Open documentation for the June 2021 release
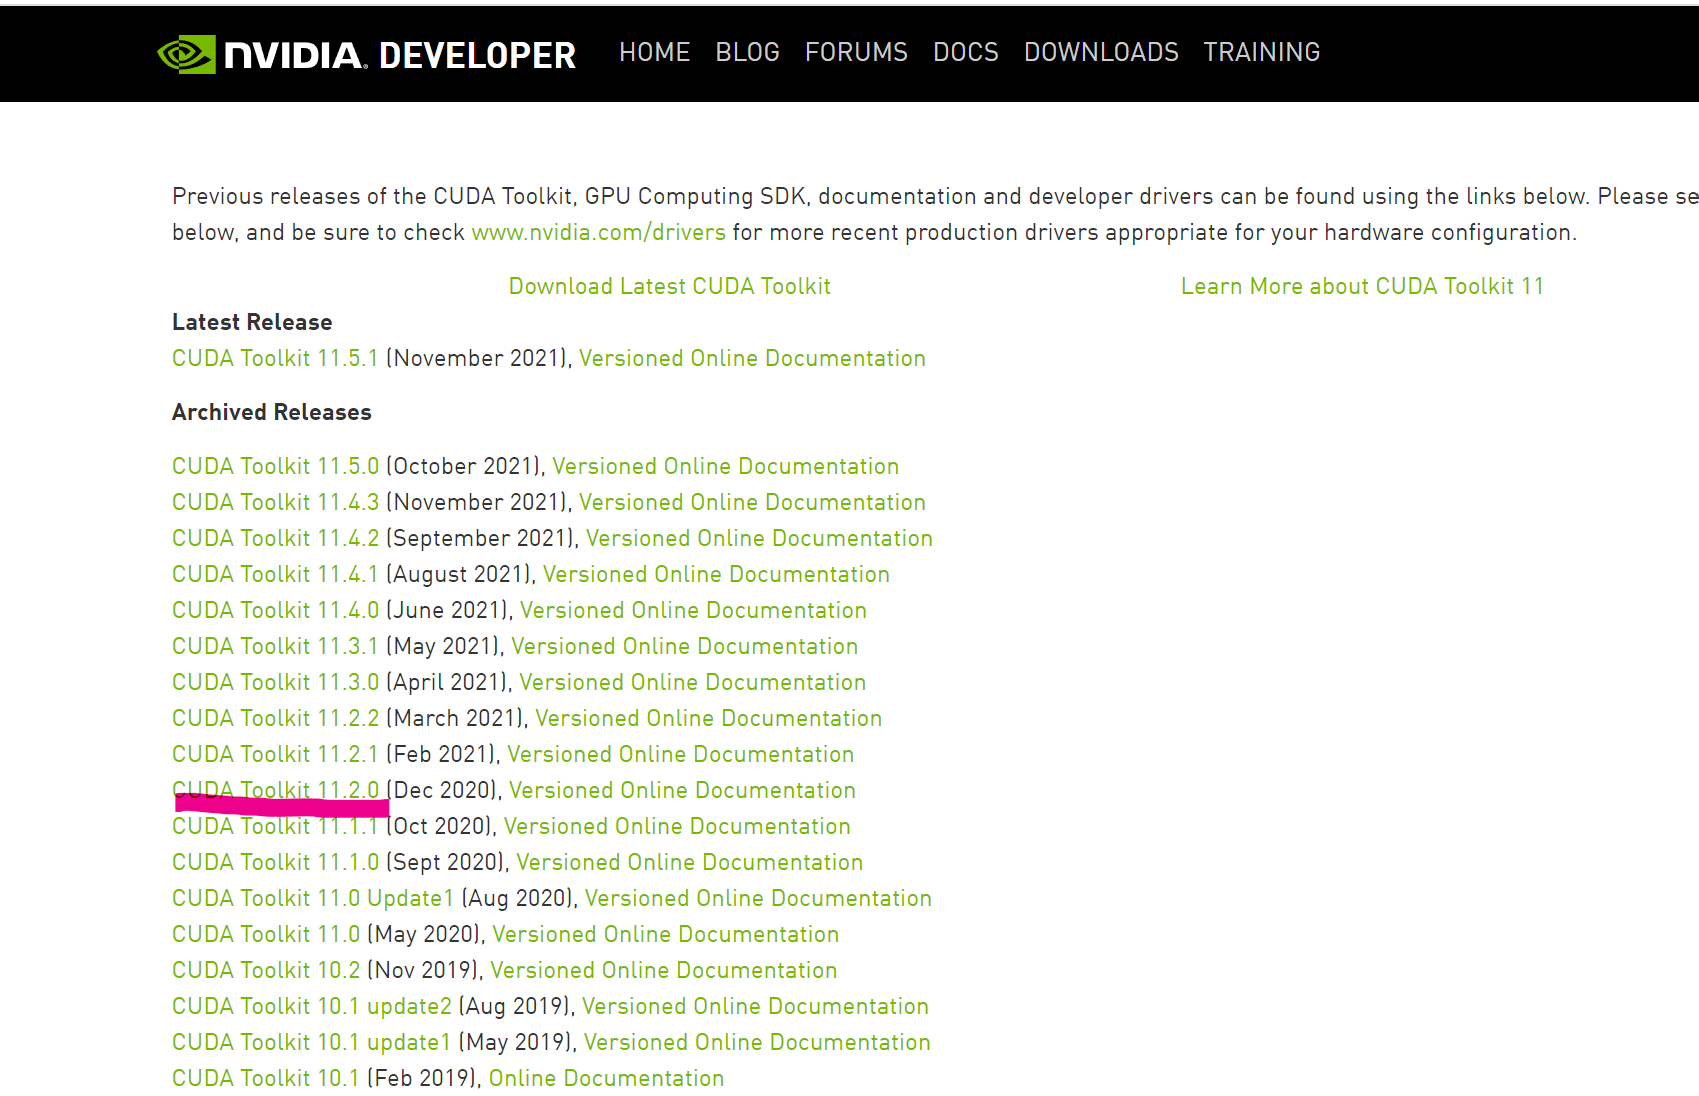 (x=693, y=610)
